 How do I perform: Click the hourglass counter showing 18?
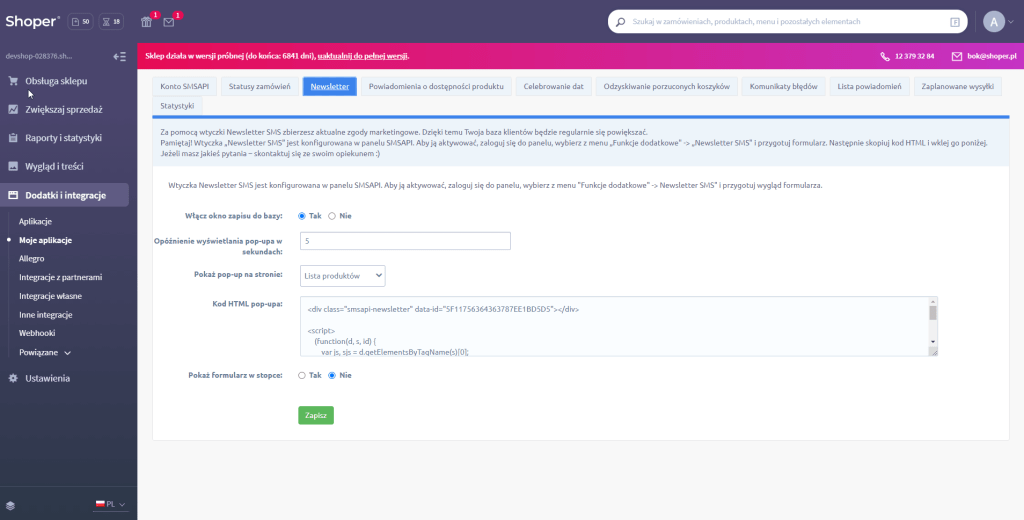click(111, 22)
